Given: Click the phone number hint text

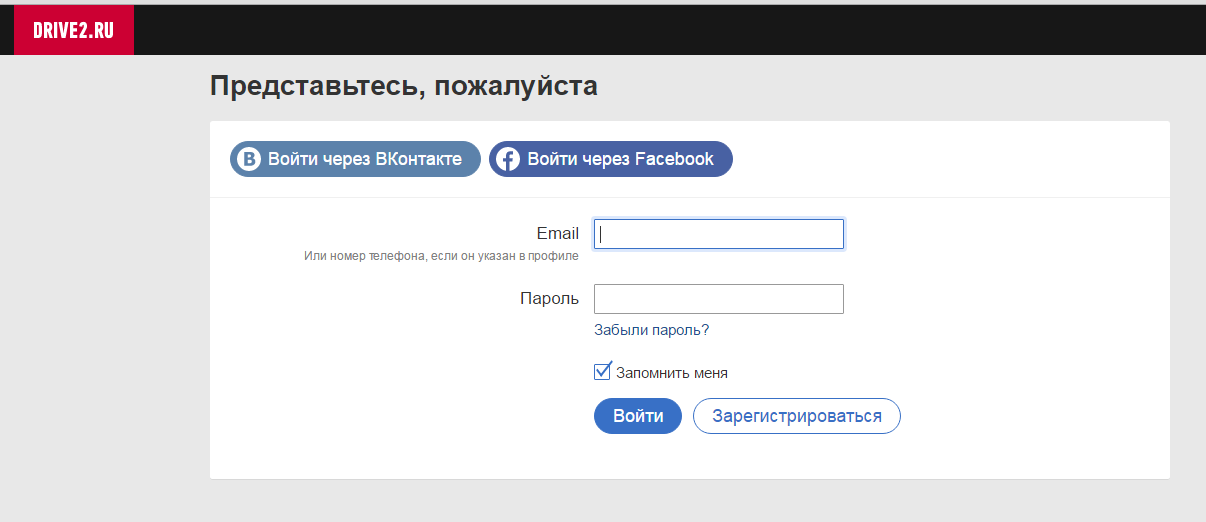Looking at the screenshot, I should (x=441, y=256).
